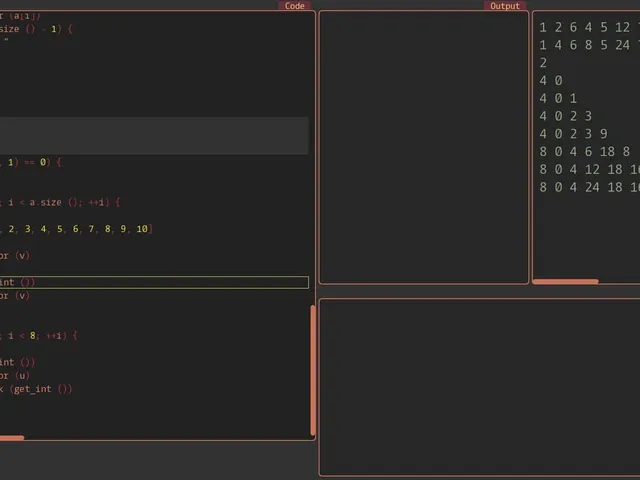Select the output row starting '8 0 4 24 18'

[x=589, y=187]
